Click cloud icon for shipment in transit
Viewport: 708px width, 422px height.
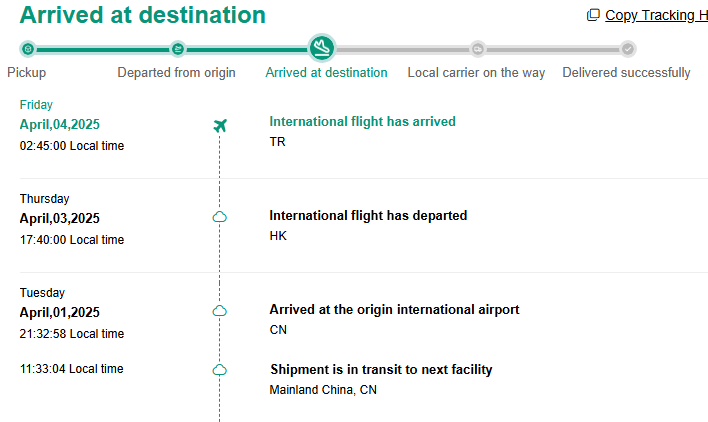tap(220, 370)
